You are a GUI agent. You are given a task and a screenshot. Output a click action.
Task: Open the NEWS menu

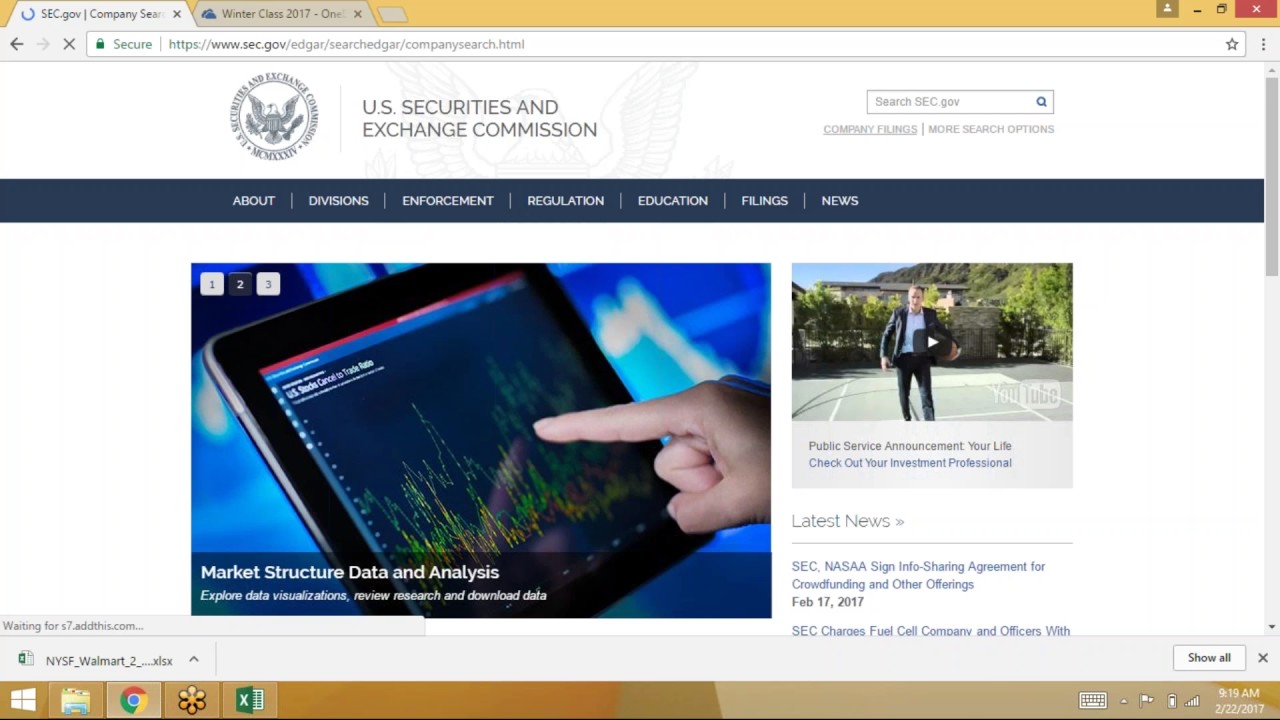click(x=840, y=201)
